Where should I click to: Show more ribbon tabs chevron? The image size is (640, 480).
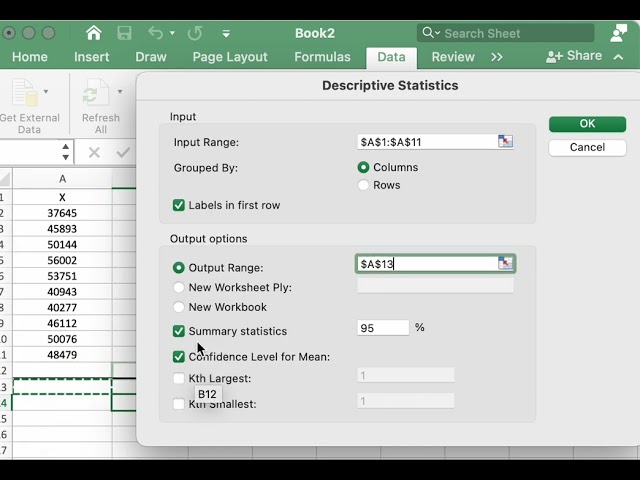[497, 57]
